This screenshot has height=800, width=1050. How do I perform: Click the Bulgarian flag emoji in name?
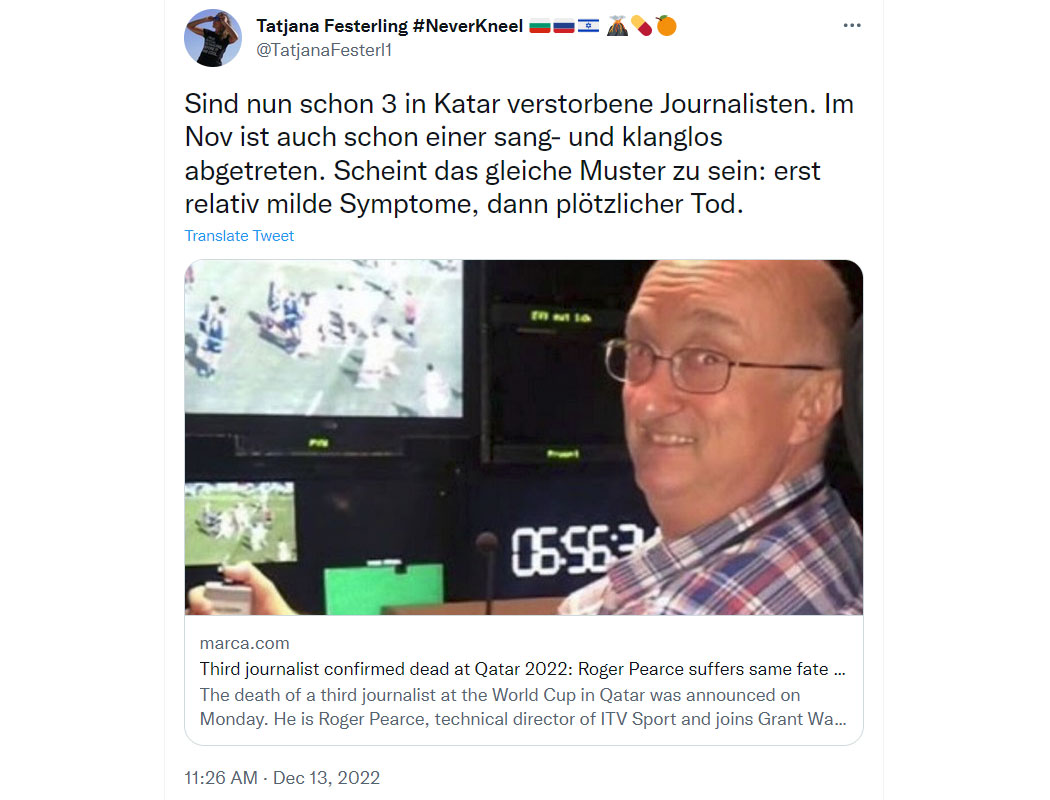[x=540, y=27]
